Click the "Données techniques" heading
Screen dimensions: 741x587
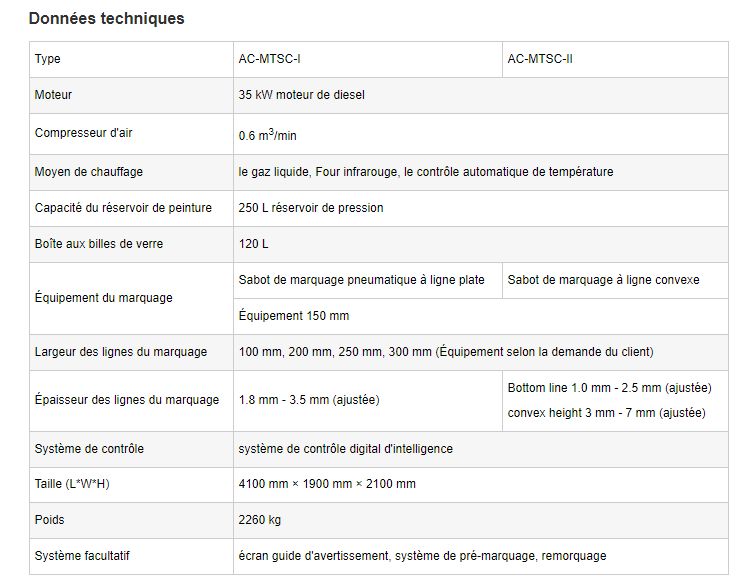click(107, 19)
